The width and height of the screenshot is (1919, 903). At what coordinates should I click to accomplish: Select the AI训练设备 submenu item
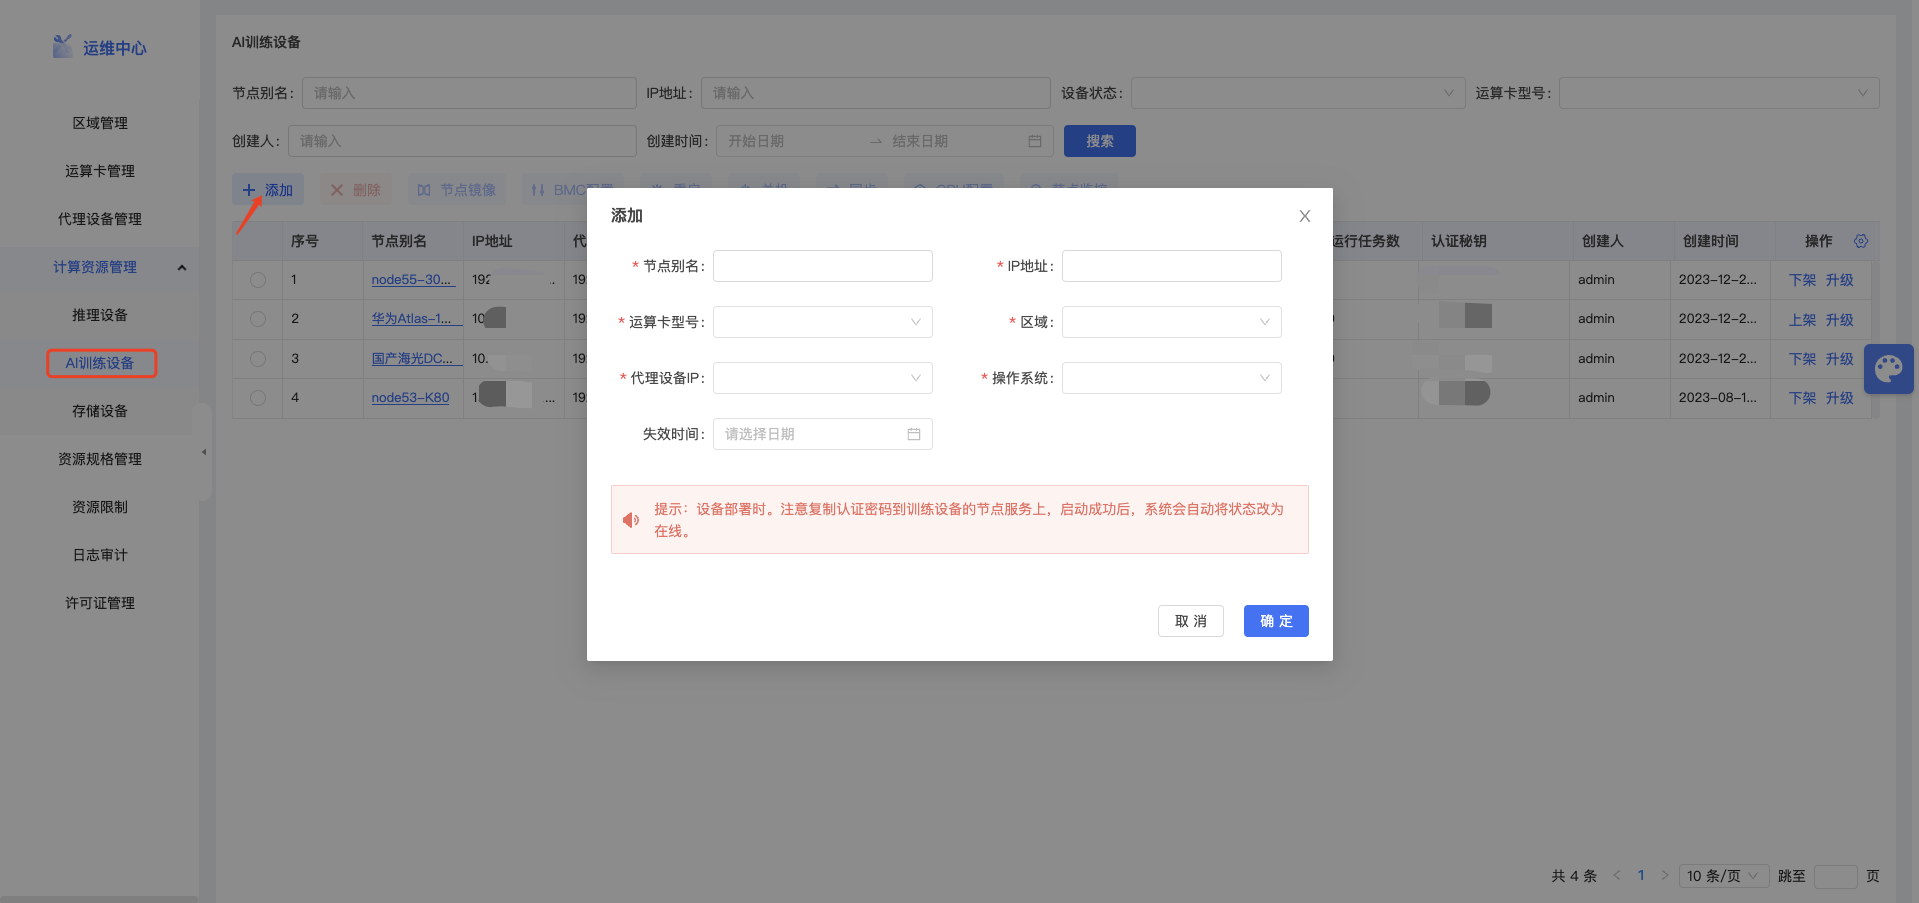pyautogui.click(x=100, y=363)
